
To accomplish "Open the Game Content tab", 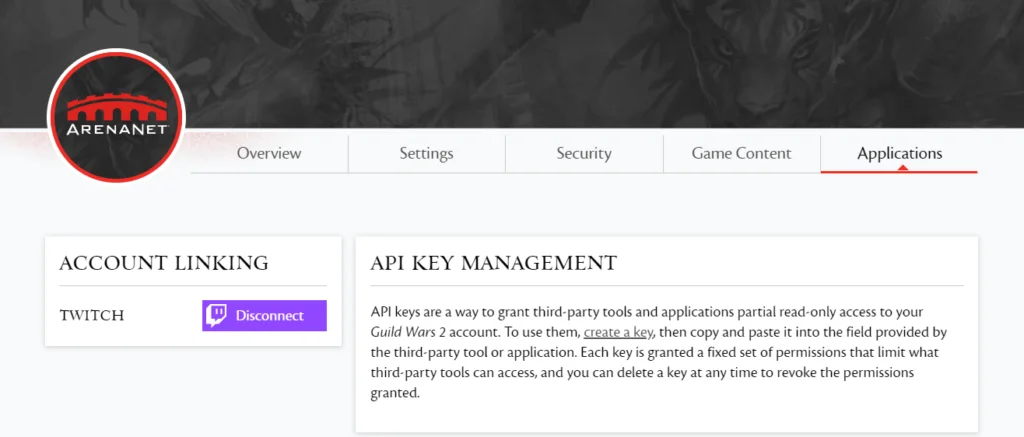I will point(741,154).
